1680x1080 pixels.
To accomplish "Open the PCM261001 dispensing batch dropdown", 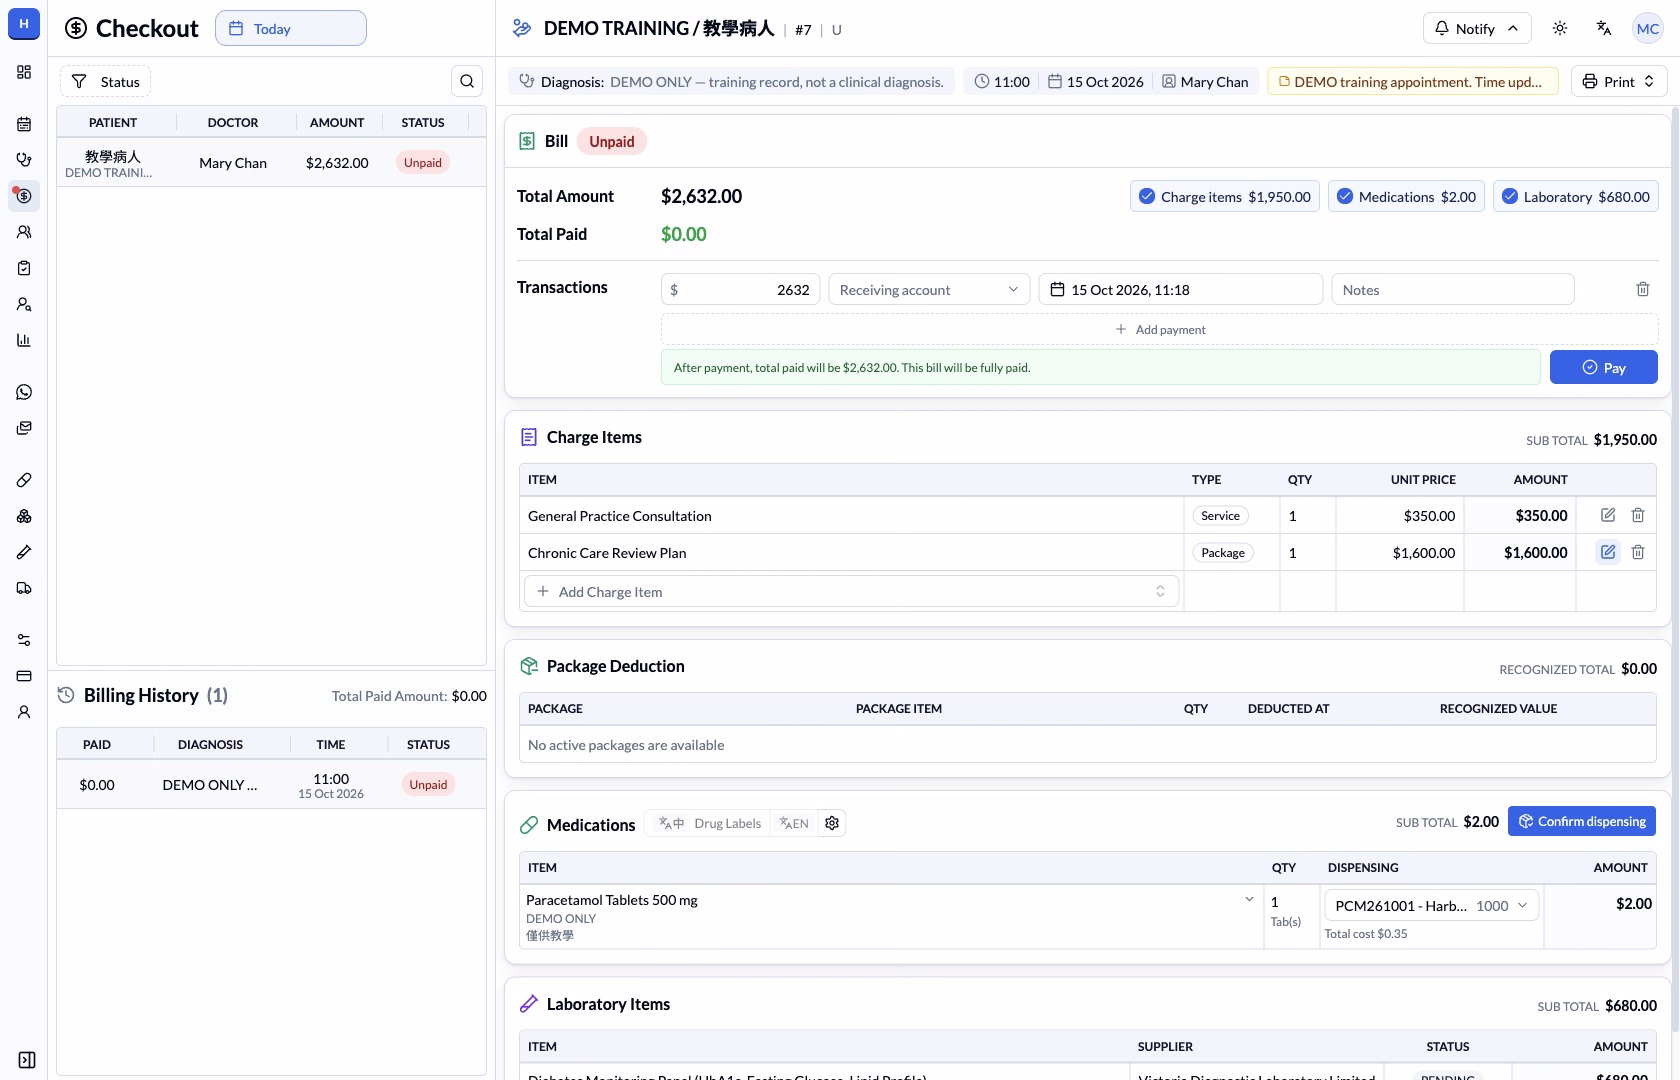I will 1431,905.
